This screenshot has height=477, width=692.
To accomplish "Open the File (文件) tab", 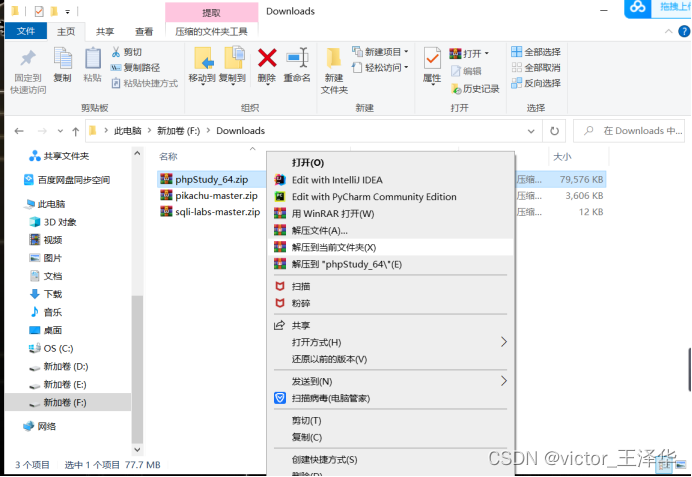I will pos(26,31).
